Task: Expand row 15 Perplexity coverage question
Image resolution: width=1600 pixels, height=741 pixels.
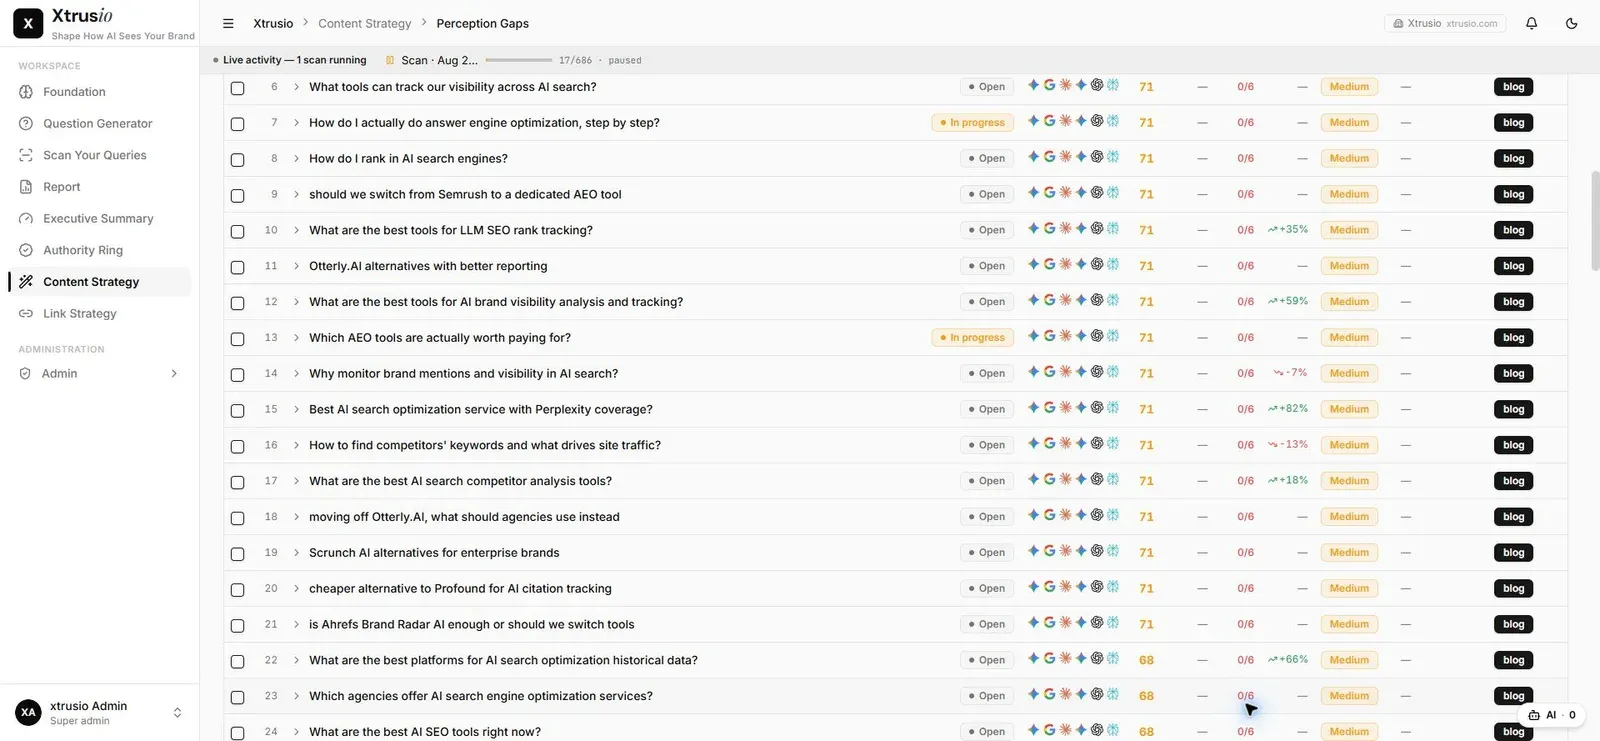Action: (x=296, y=410)
